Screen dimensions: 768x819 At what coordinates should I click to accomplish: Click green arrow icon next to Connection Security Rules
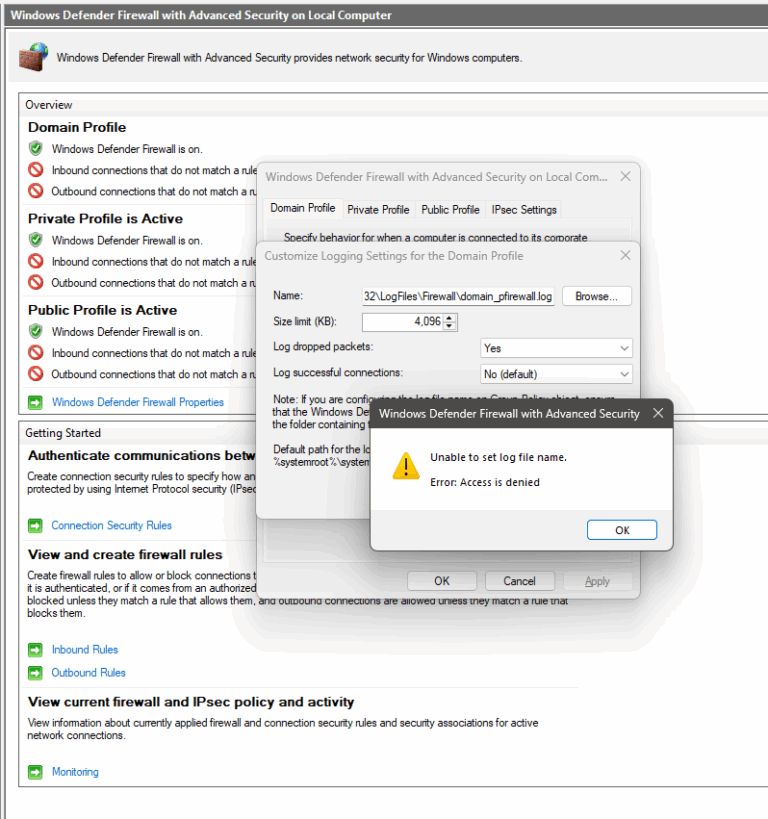(35, 525)
